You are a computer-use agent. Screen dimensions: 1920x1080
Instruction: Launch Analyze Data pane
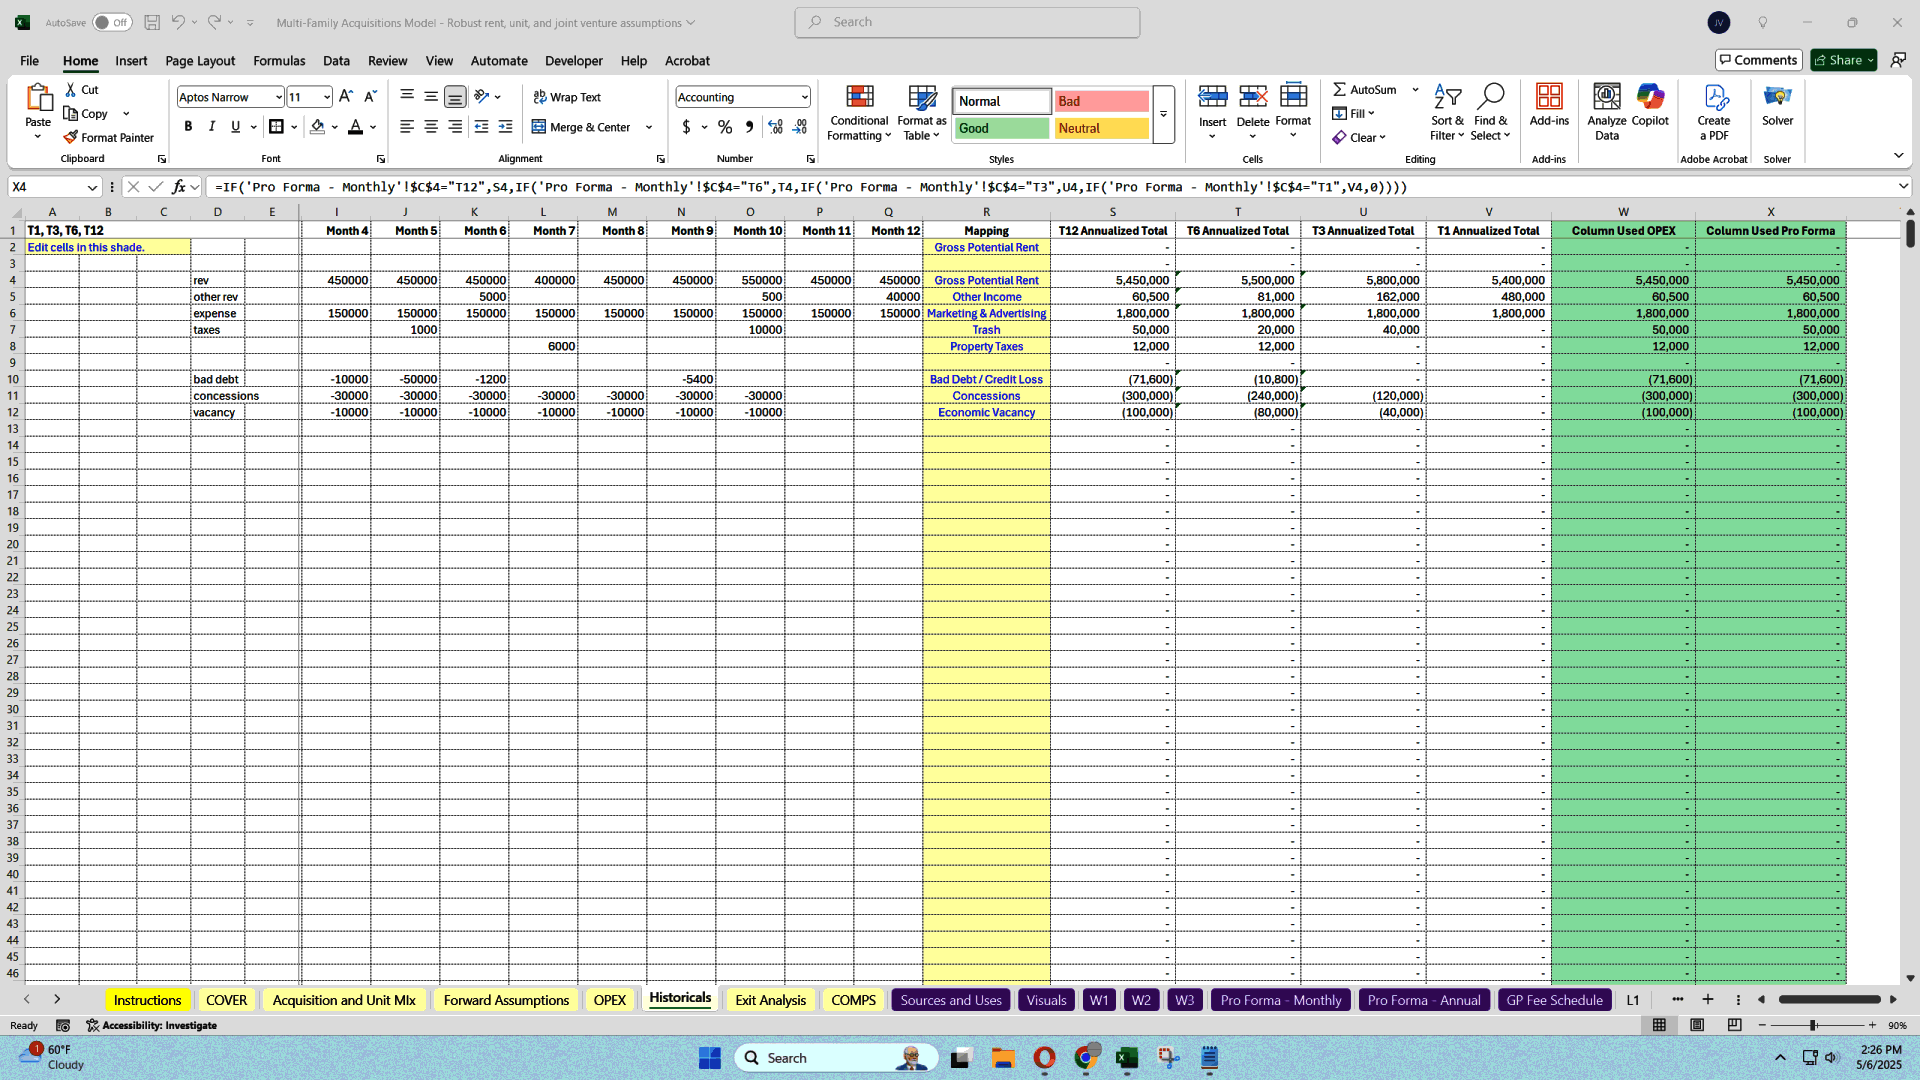pyautogui.click(x=1607, y=112)
